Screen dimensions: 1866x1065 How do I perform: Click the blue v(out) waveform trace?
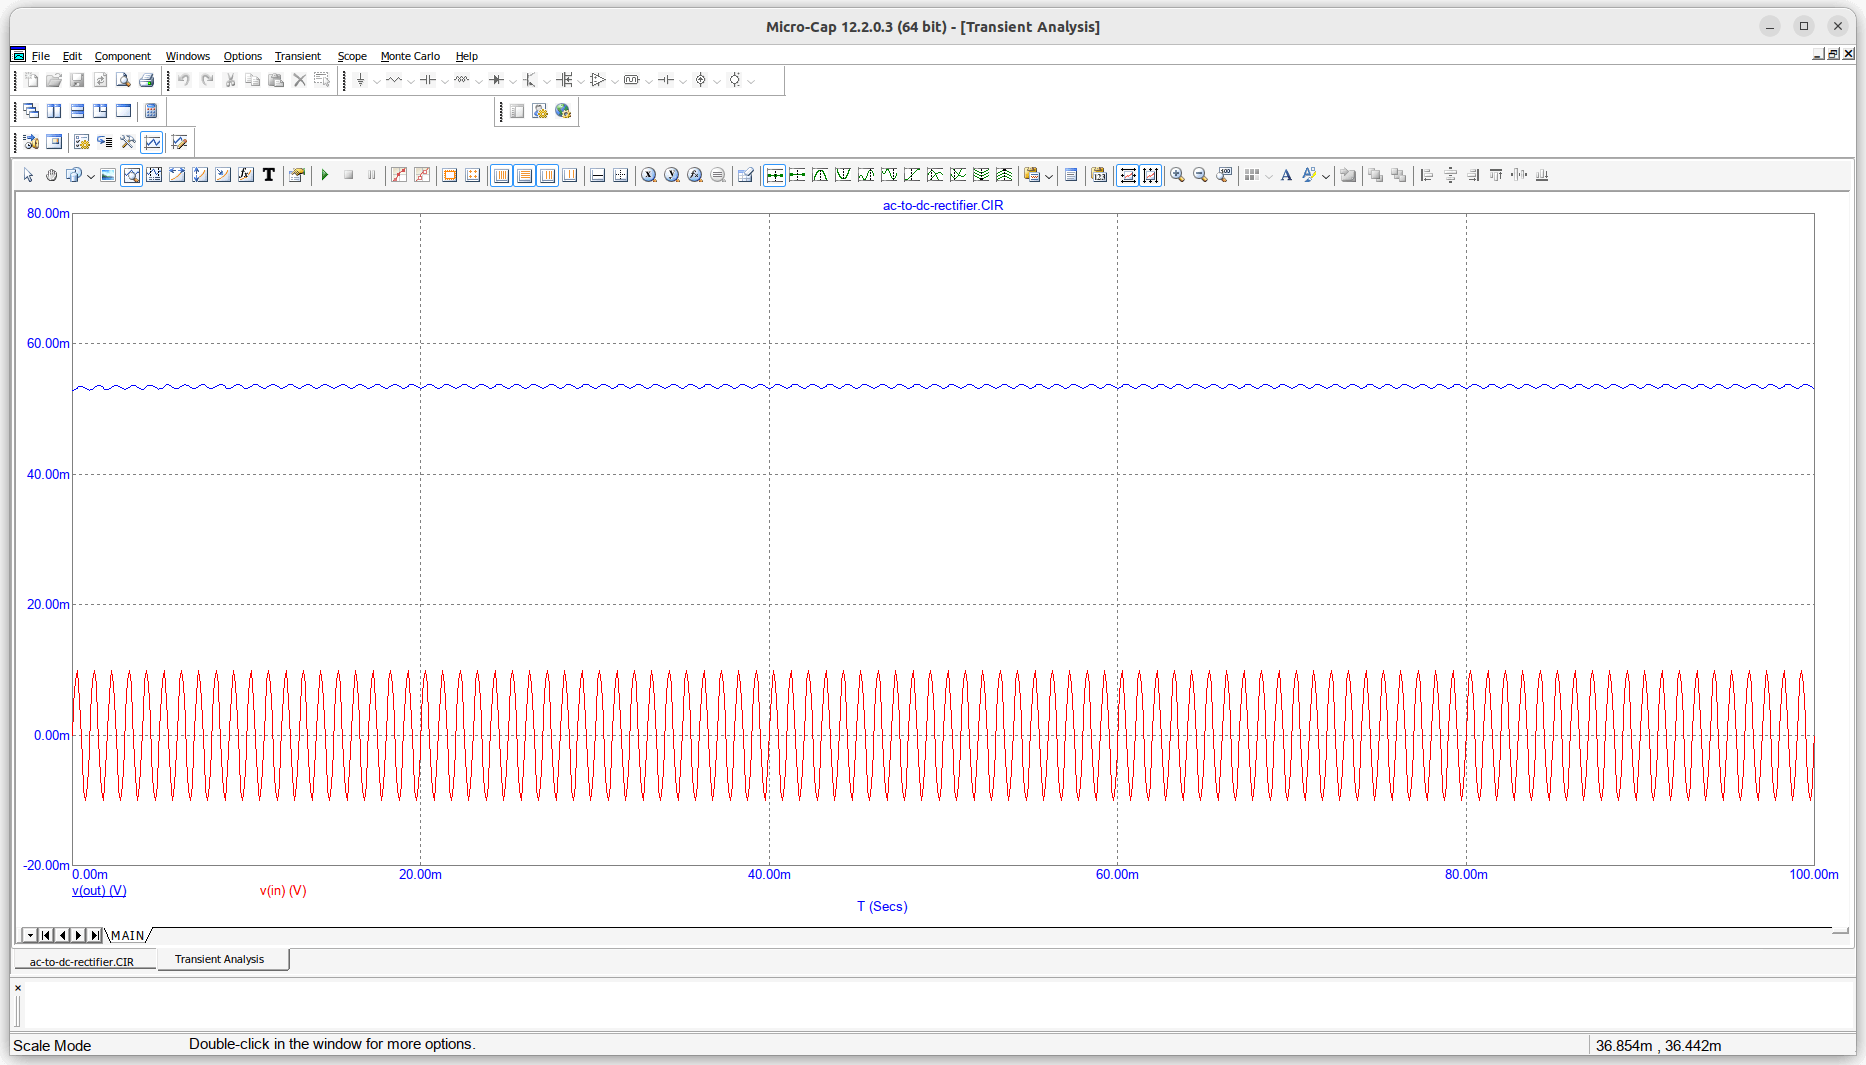click(x=943, y=386)
